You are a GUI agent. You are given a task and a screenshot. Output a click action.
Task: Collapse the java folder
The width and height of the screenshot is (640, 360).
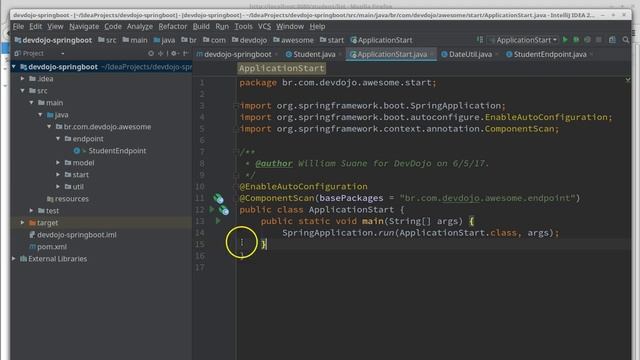coord(40,115)
